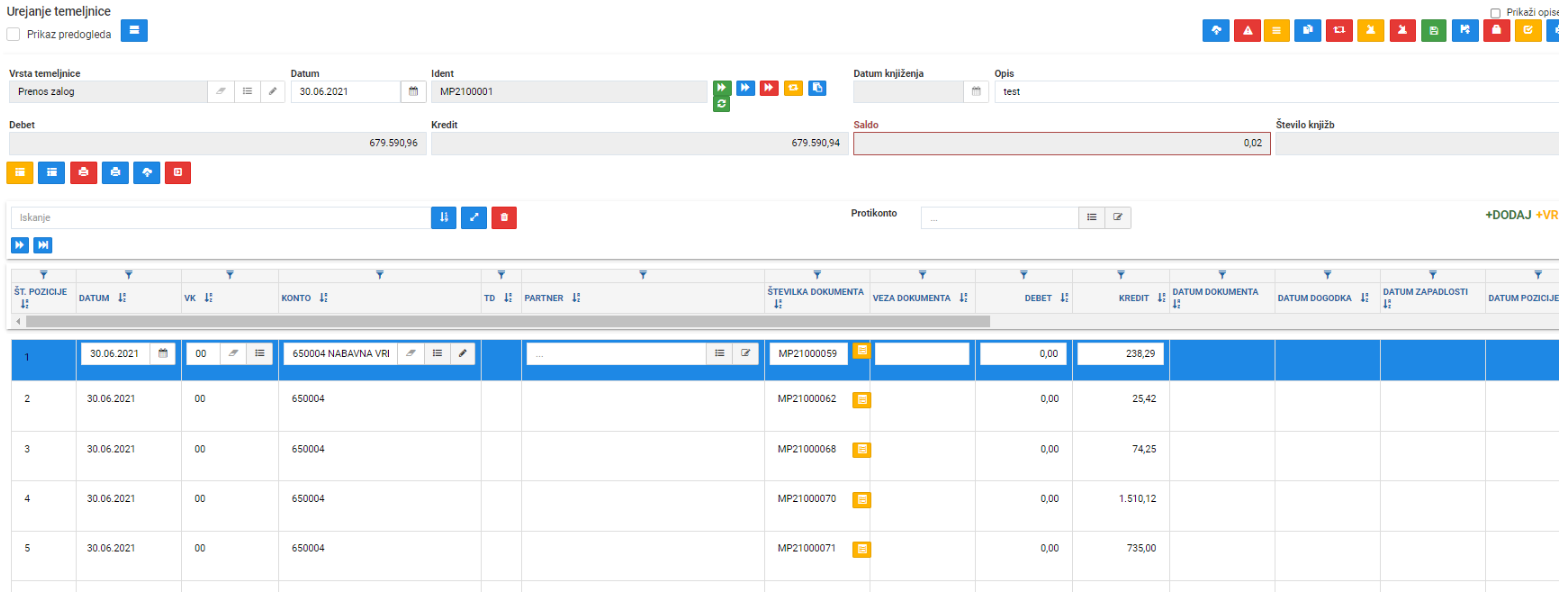This screenshot has width=1559, height=612.
Task: Click the red printer icon below Debet
Action: (83, 172)
